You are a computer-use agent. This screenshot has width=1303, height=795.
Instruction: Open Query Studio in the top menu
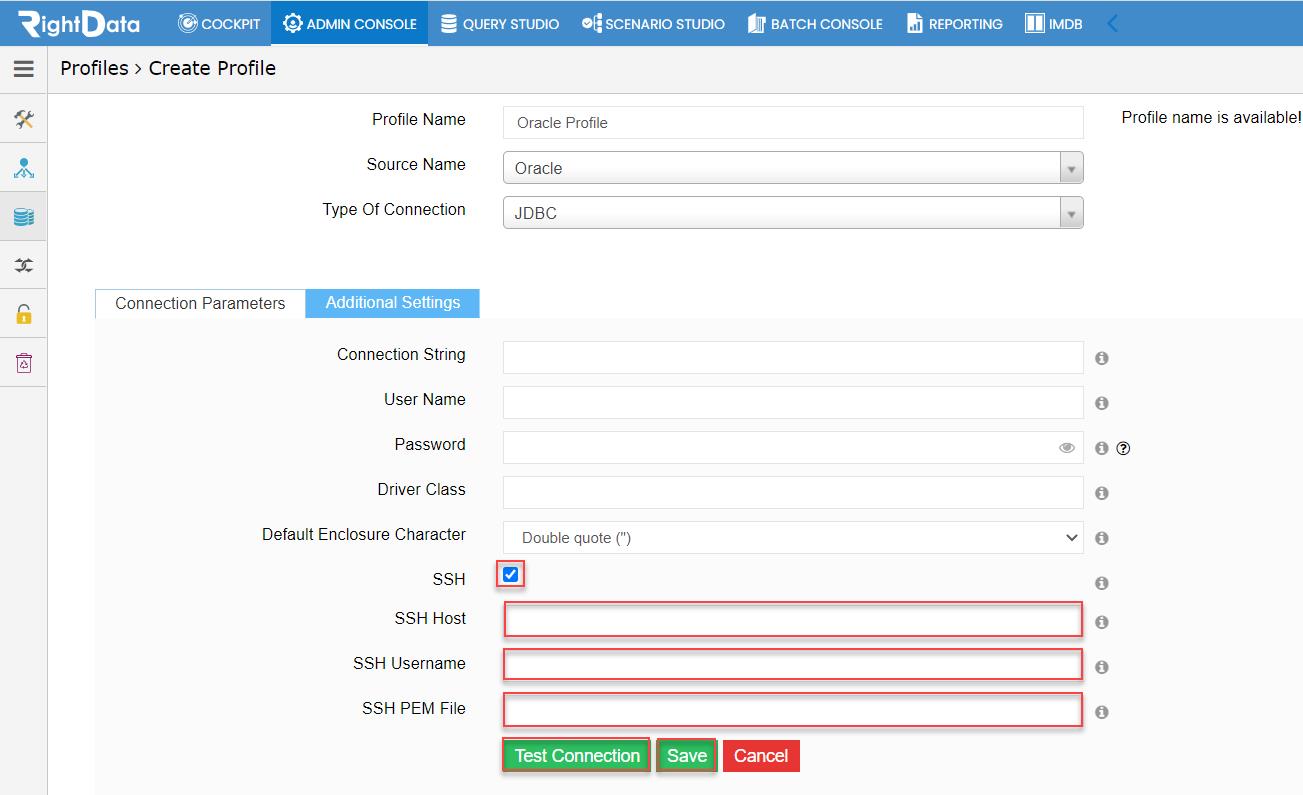[500, 23]
